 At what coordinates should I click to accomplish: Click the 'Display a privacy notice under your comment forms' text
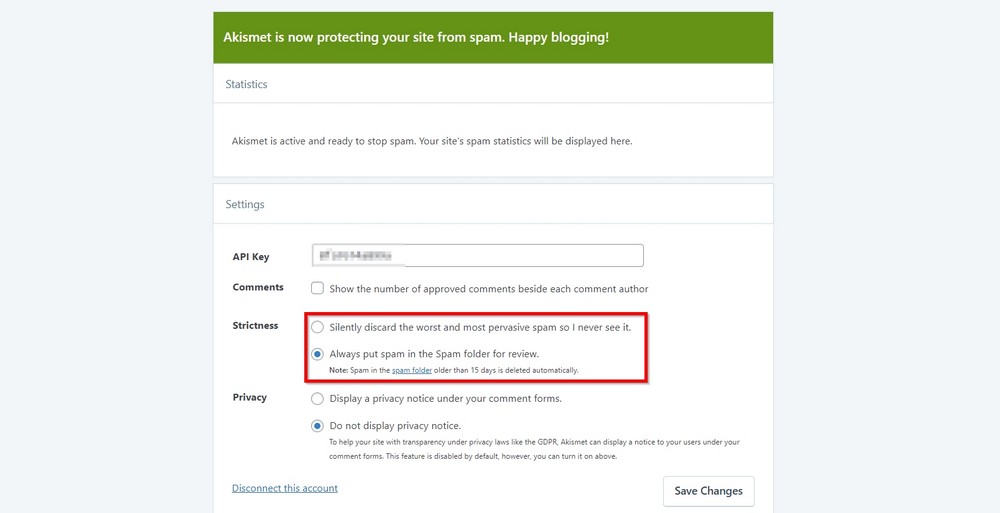tap(446, 399)
